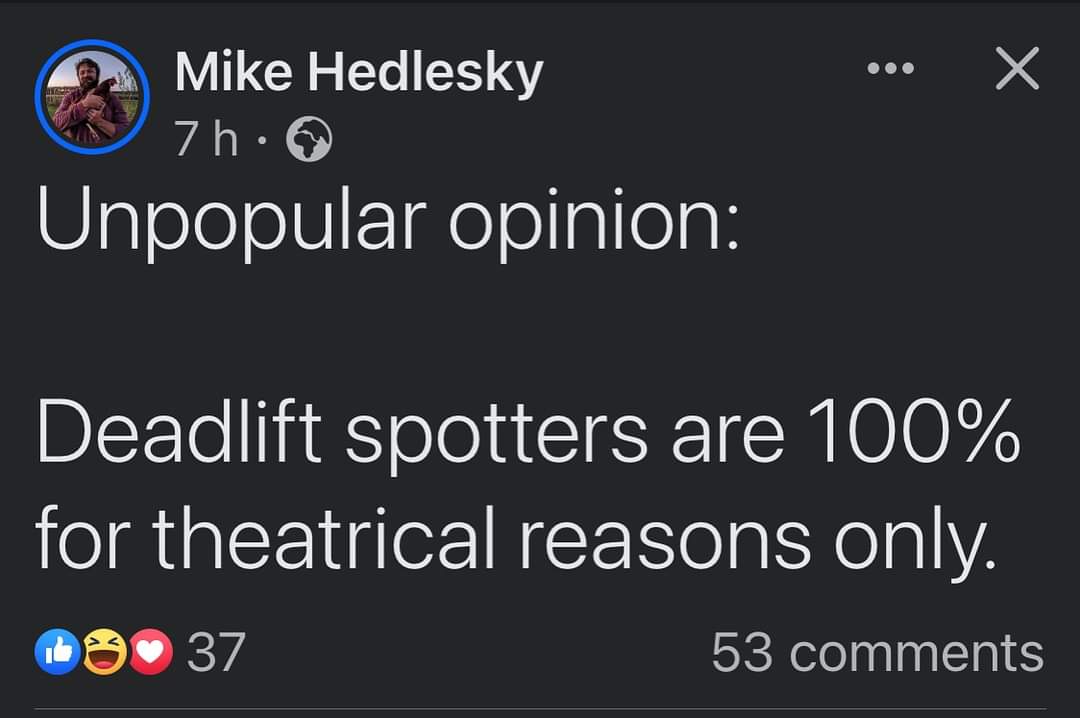The height and width of the screenshot is (718, 1080).
Task: Click the red heart Love reaction icon
Action: click(148, 653)
